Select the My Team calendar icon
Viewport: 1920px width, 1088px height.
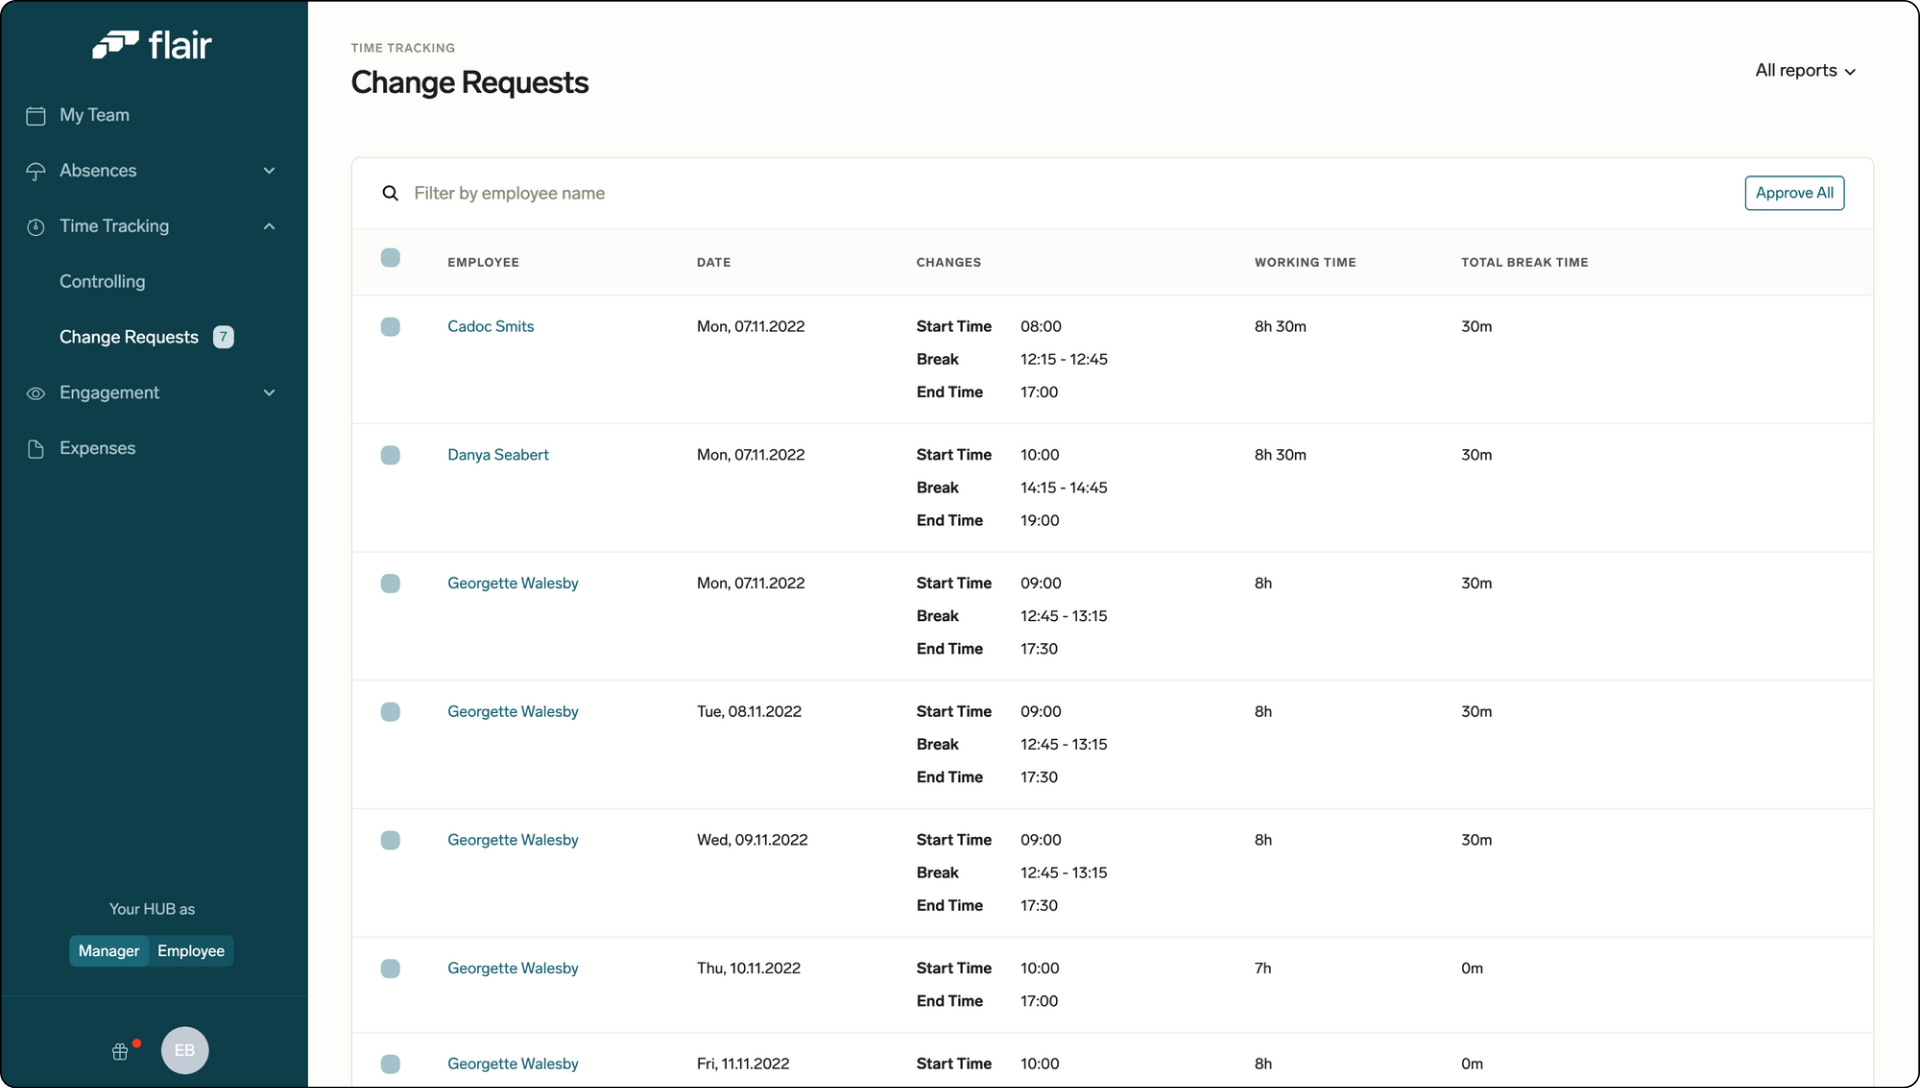click(x=35, y=115)
